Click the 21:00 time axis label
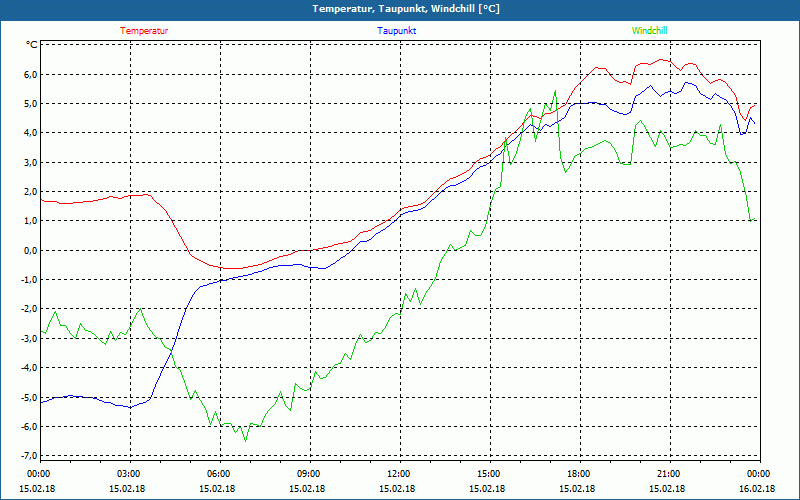The image size is (800, 500). 668,474
